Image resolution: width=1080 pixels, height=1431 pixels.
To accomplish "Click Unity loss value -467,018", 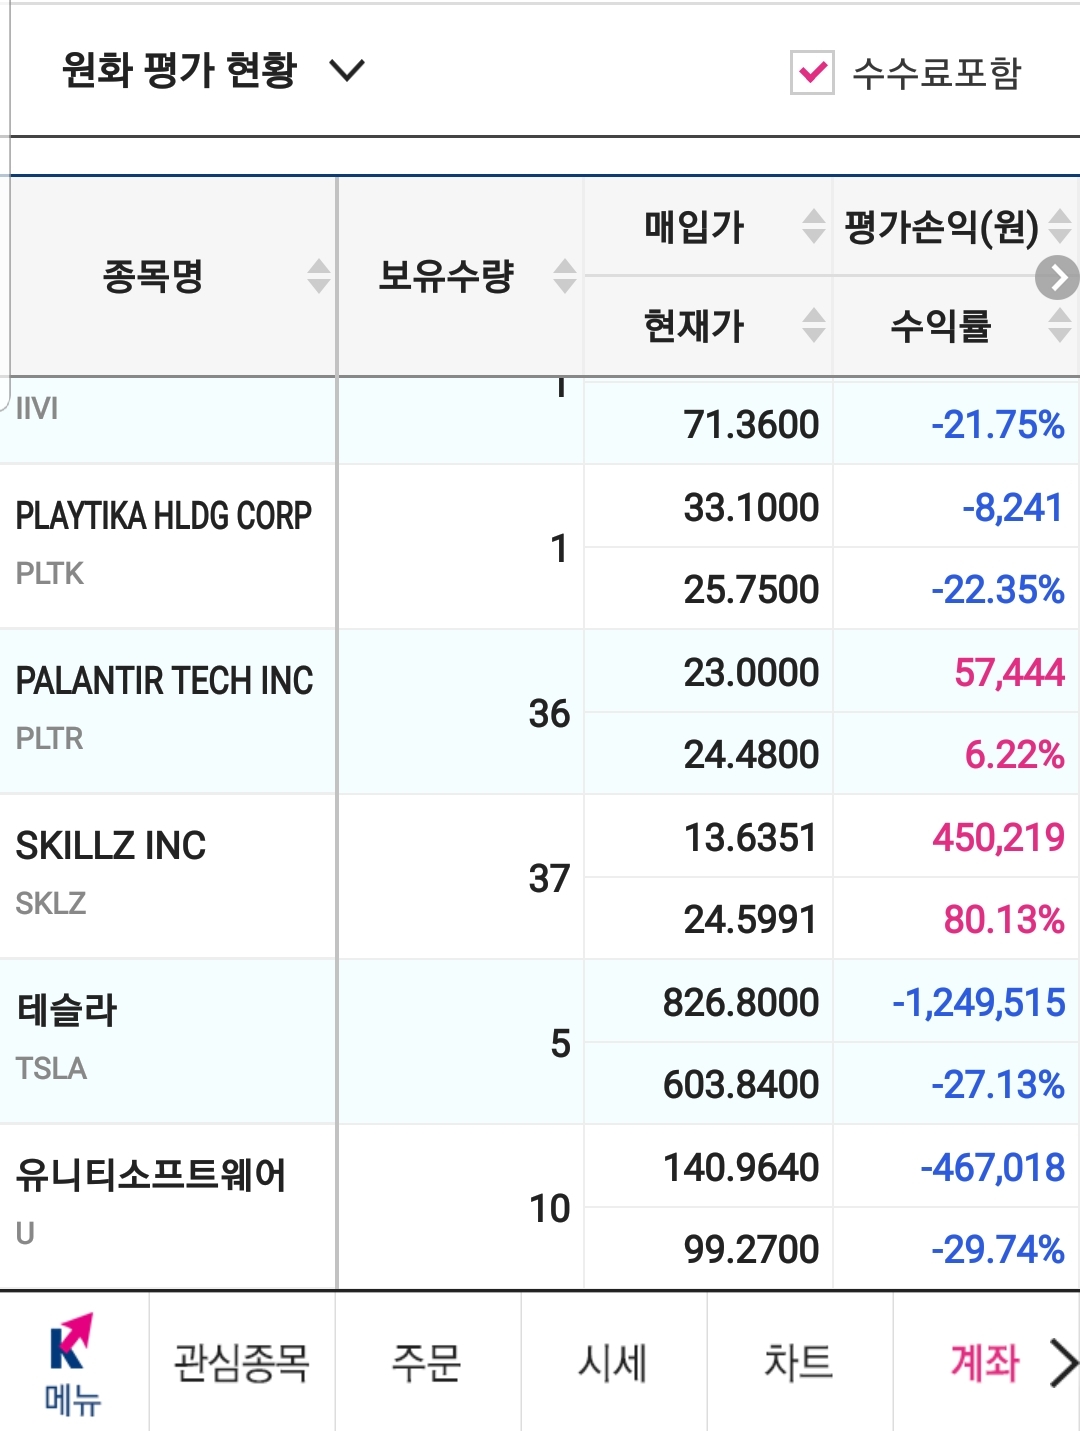I will (993, 1167).
